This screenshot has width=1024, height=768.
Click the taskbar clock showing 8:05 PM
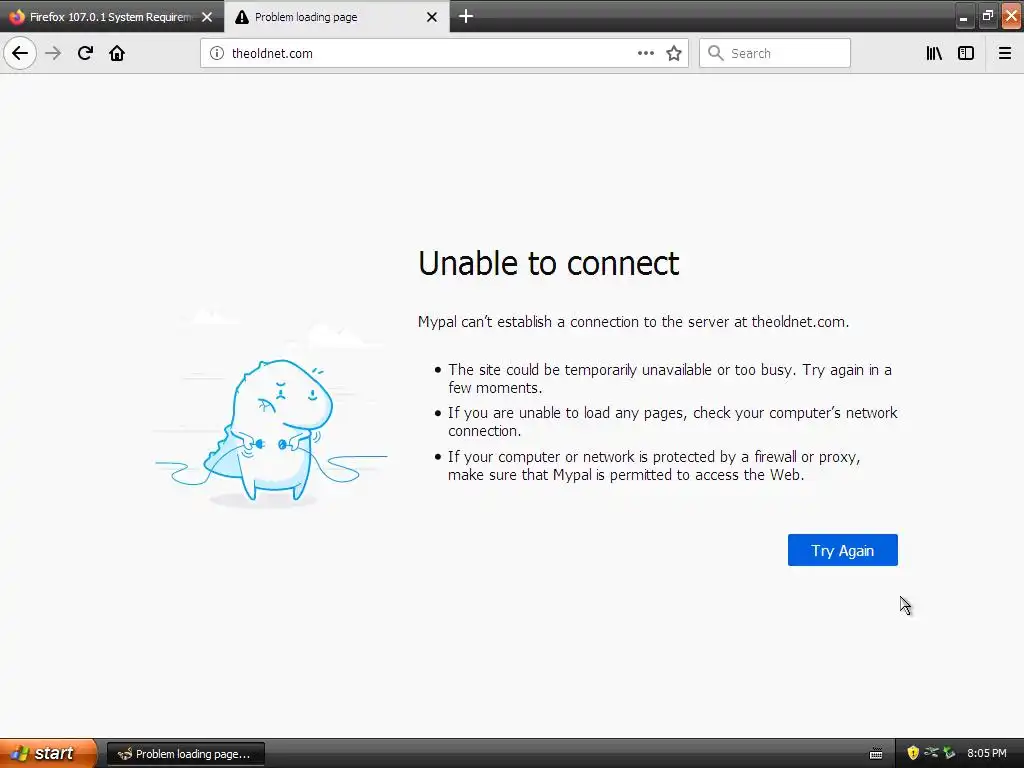(987, 753)
